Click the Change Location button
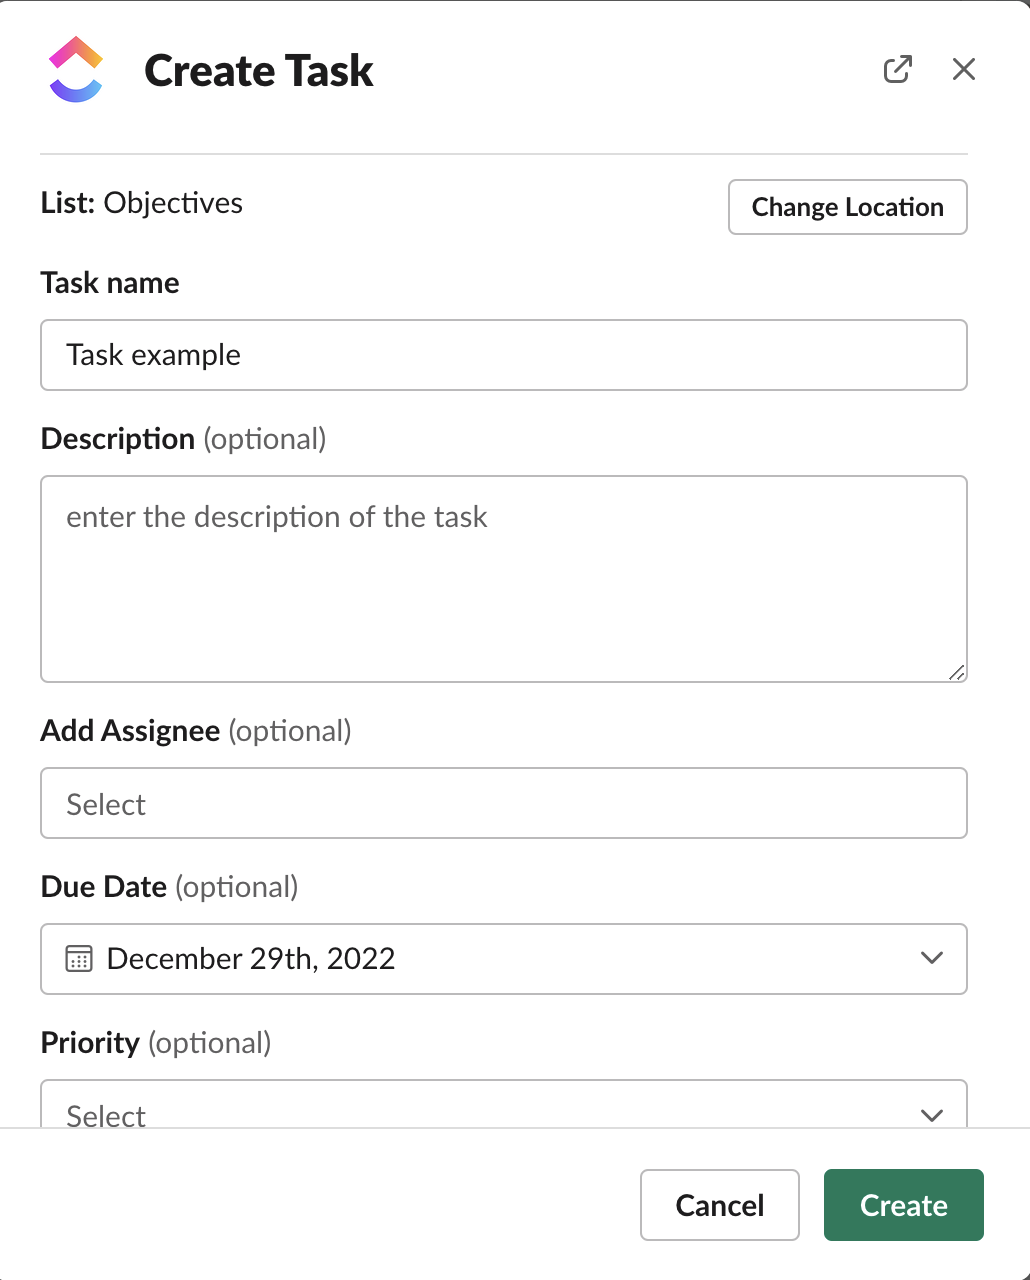This screenshot has height=1280, width=1030. (847, 207)
